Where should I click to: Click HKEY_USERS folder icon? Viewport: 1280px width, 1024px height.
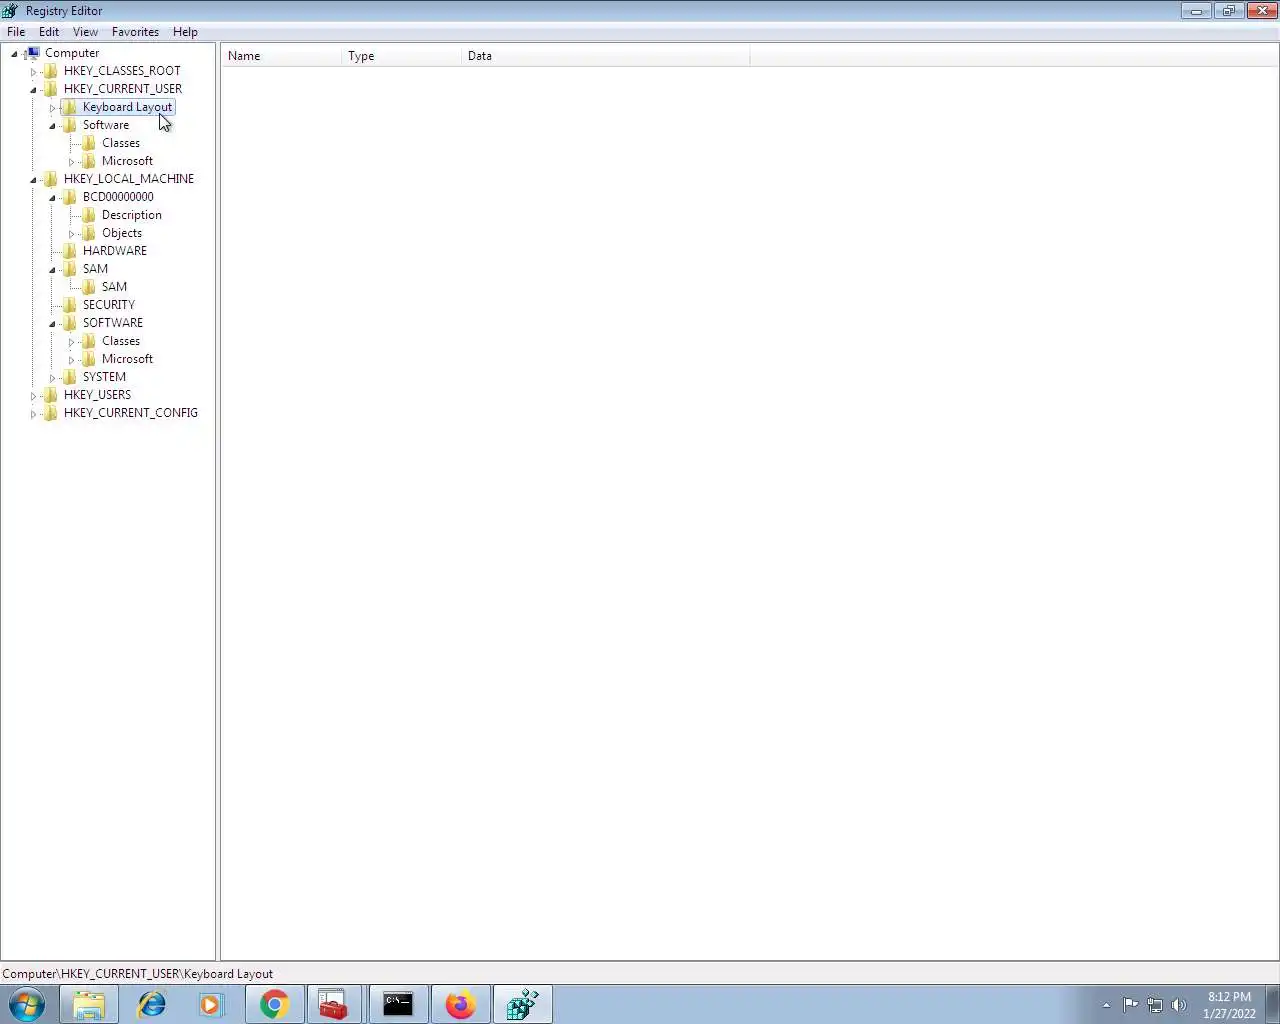pyautogui.click(x=51, y=395)
